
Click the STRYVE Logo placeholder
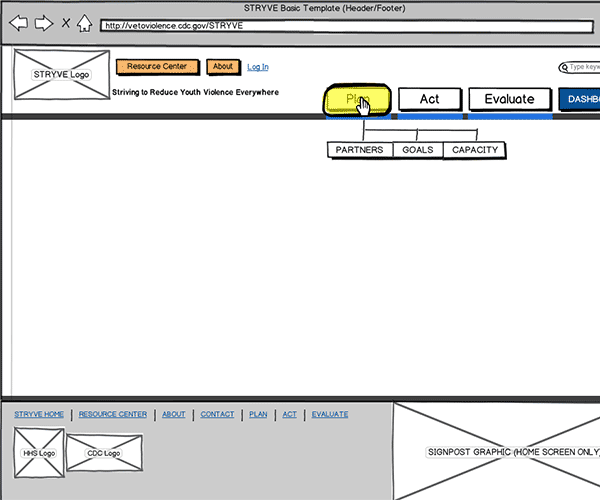(x=62, y=75)
